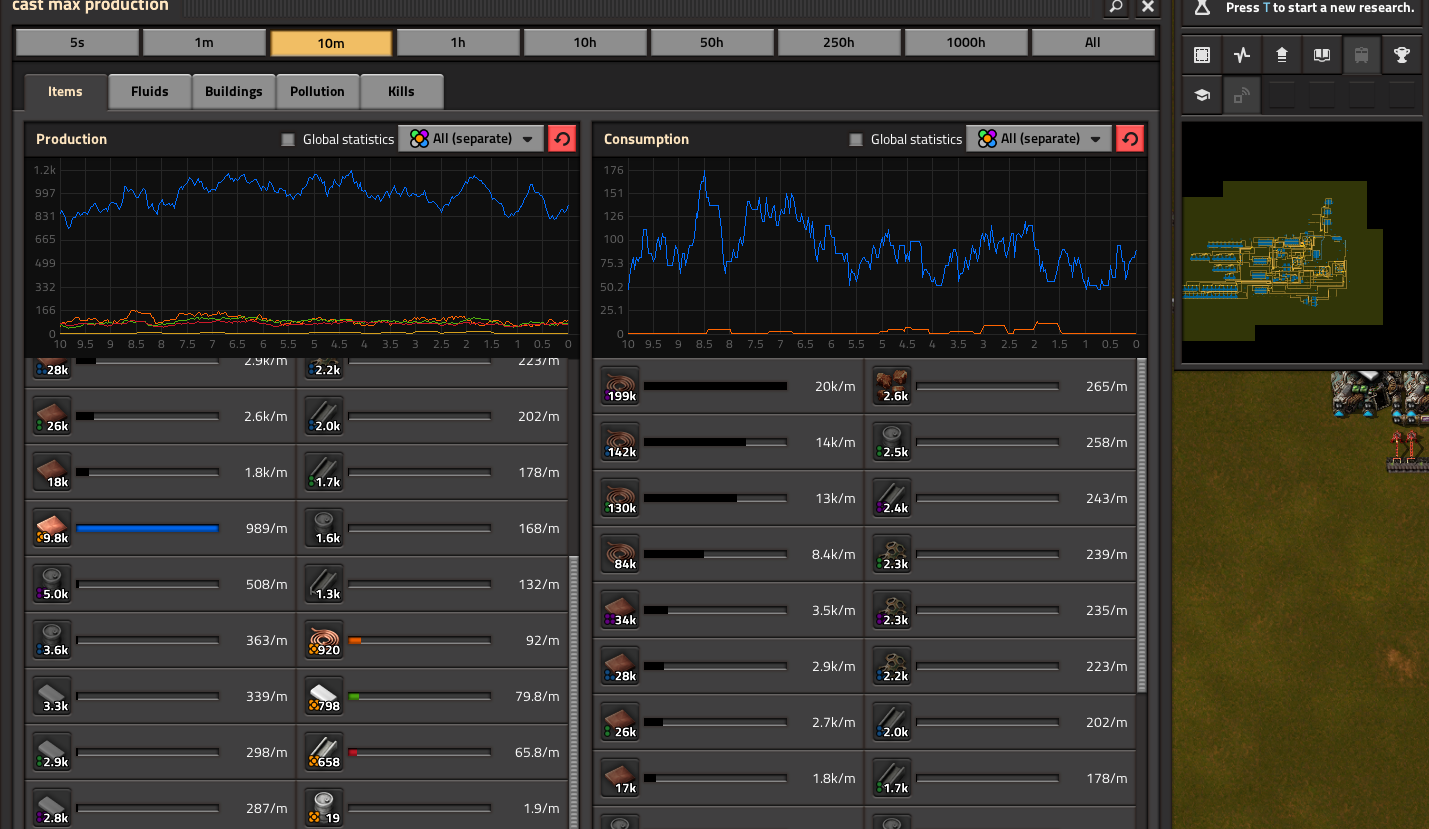Close the production statistics window
The width and height of the screenshot is (1429, 829).
pyautogui.click(x=1148, y=7)
